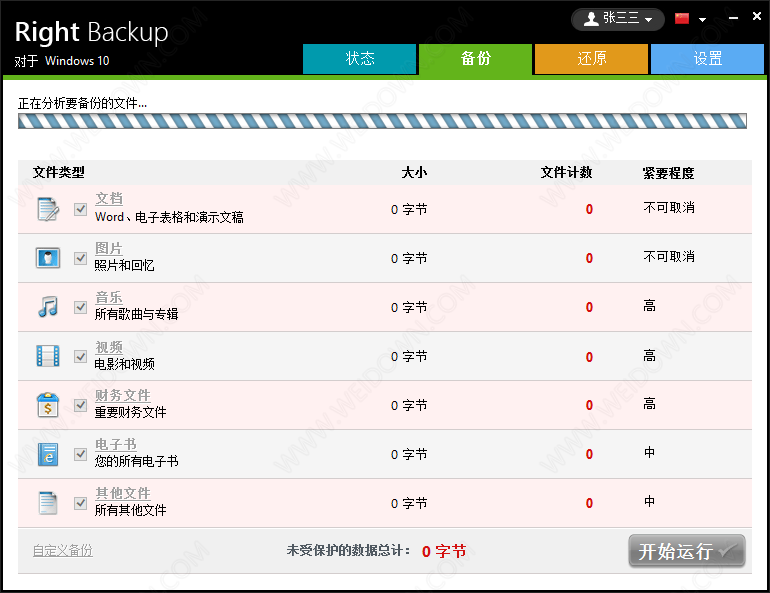This screenshot has width=770, height=593.
Task: Click the E-books (电子书) icon
Action: pos(47,454)
